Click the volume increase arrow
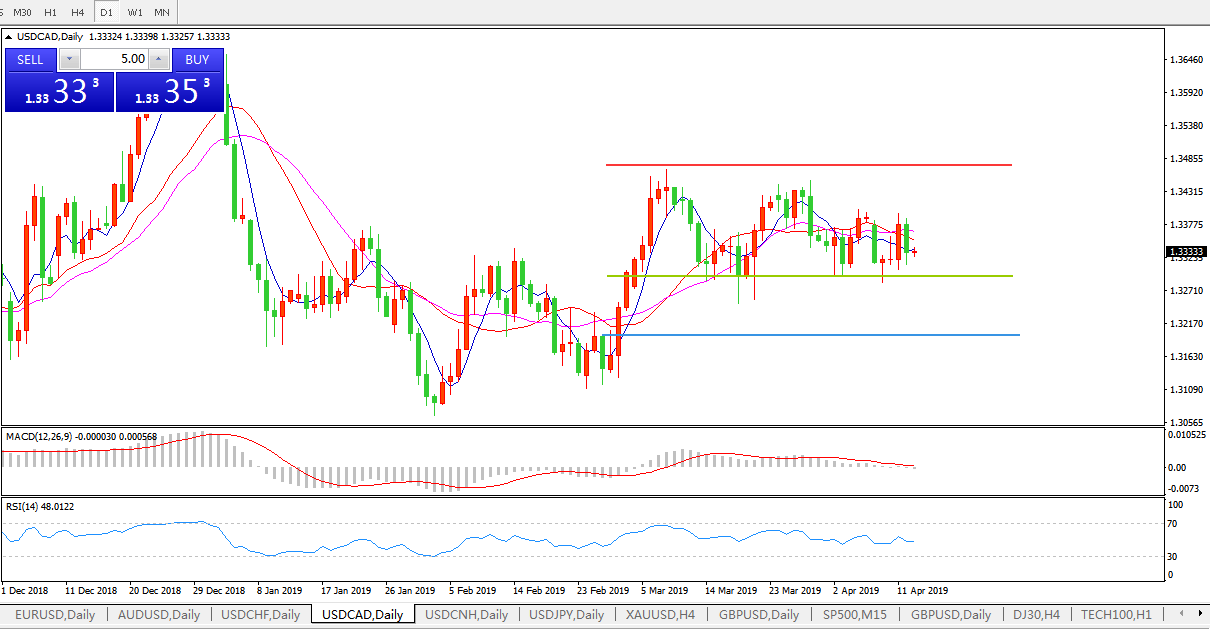Viewport: 1210px width, 629px height. 157,59
